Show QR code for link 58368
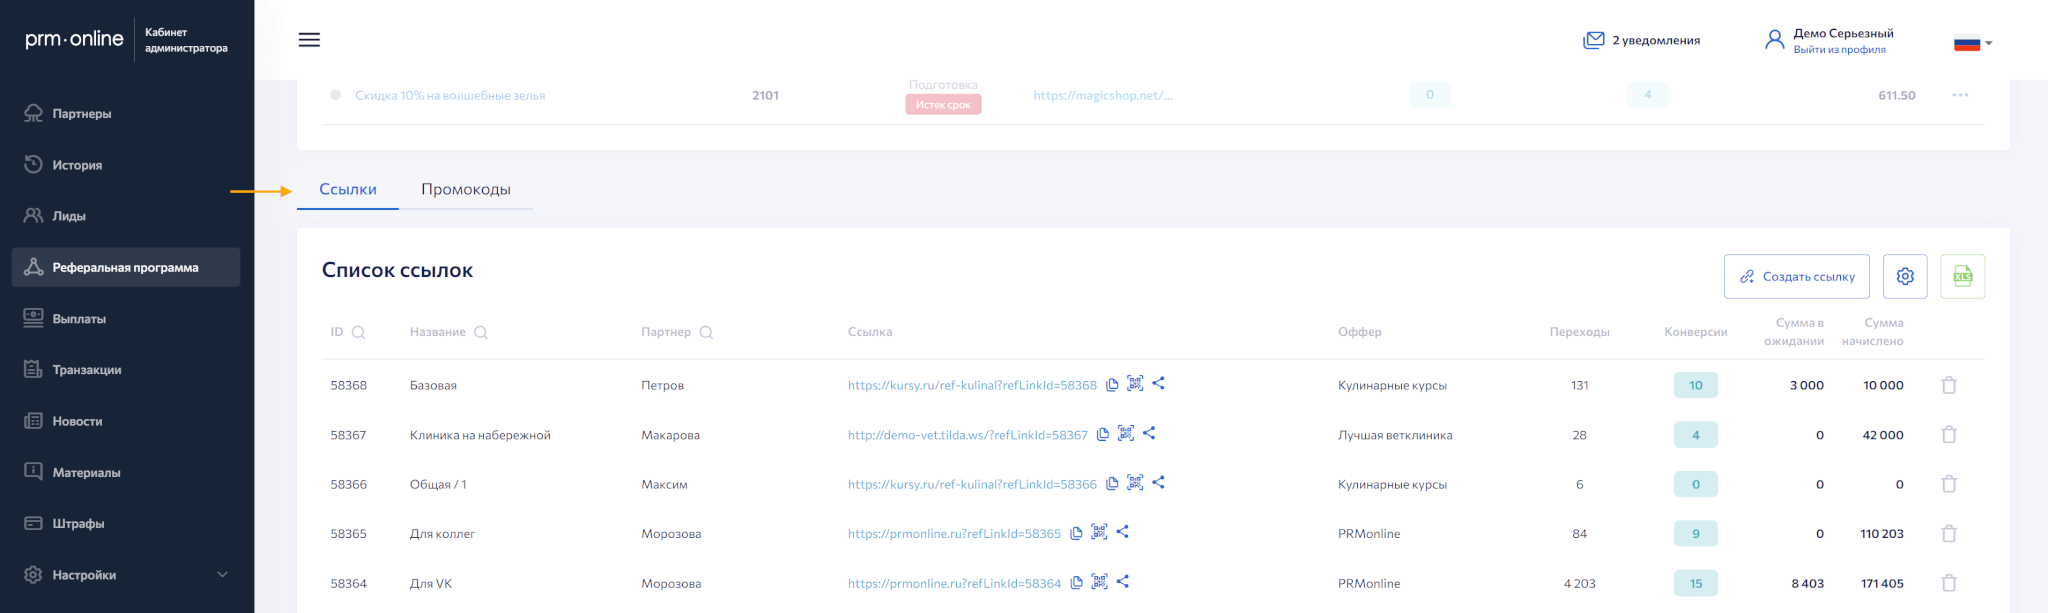 point(1135,383)
